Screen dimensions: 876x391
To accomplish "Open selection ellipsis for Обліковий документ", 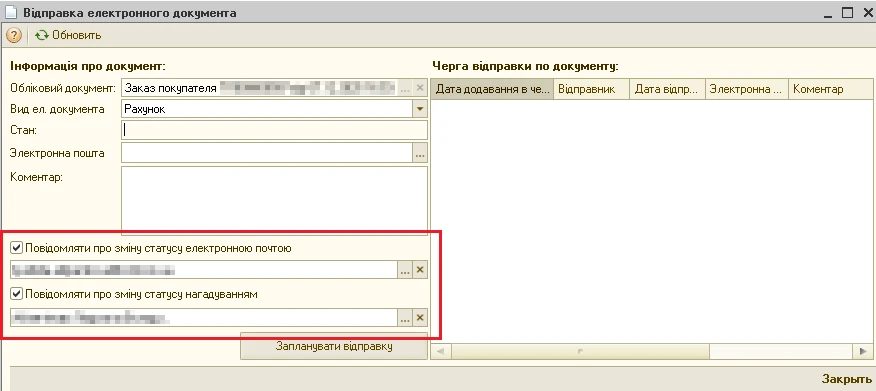I will coord(406,88).
